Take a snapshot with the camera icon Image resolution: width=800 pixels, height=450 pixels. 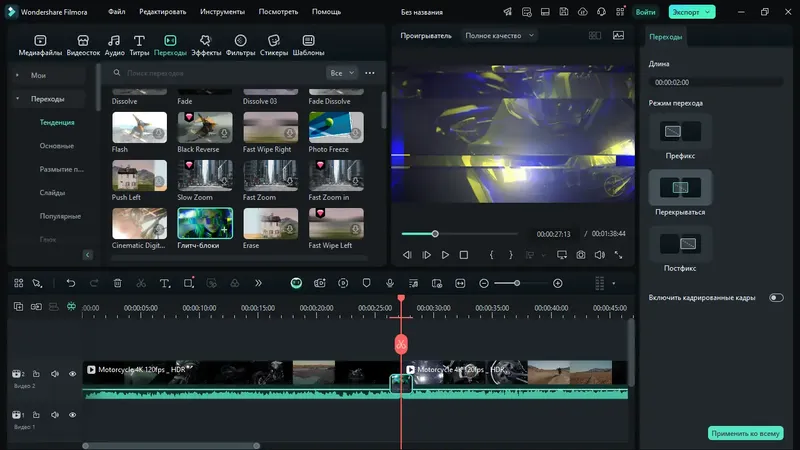pyautogui.click(x=581, y=255)
